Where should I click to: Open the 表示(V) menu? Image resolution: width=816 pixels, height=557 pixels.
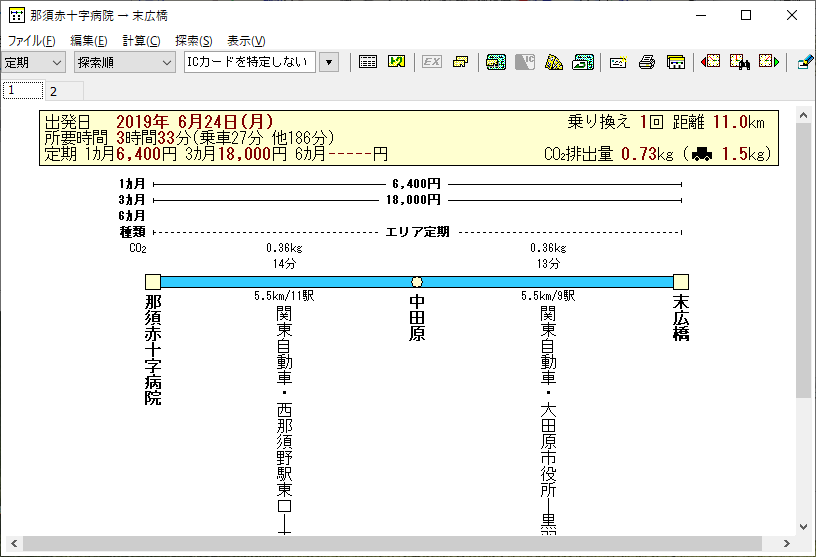(246, 41)
